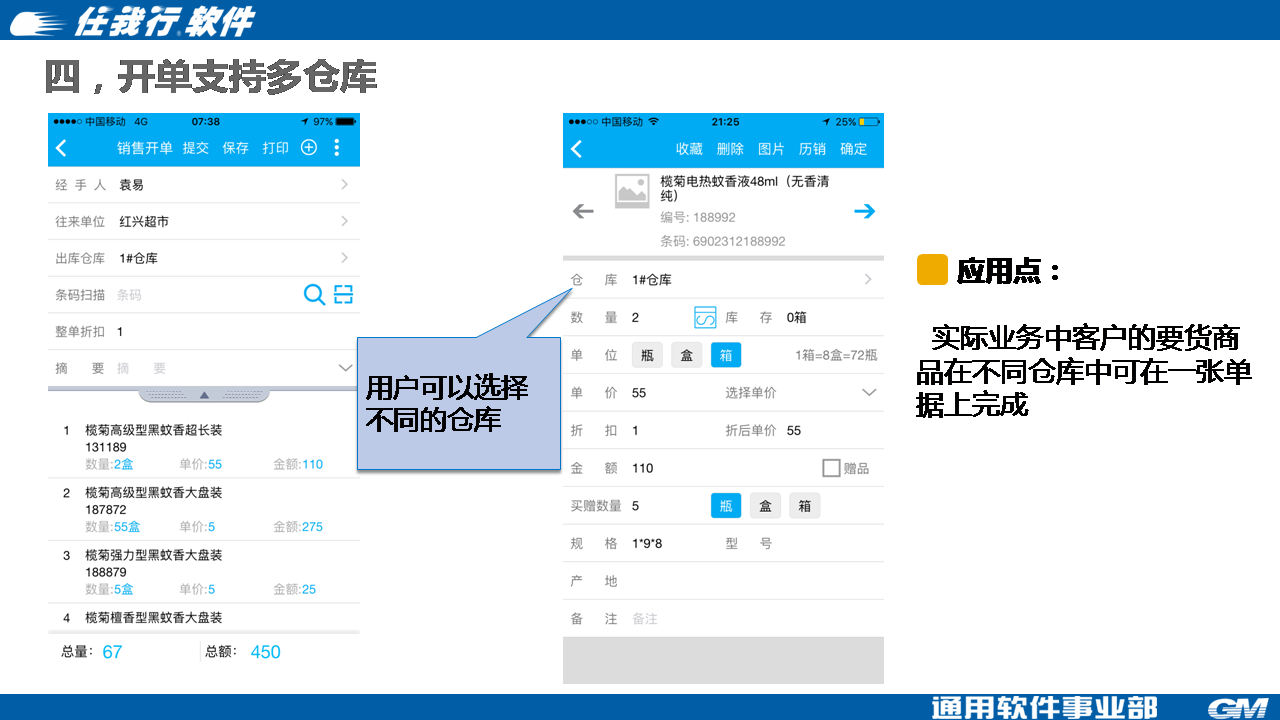Expand the 摘要 summary dropdown arrow
The width and height of the screenshot is (1280, 720).
[x=345, y=368]
